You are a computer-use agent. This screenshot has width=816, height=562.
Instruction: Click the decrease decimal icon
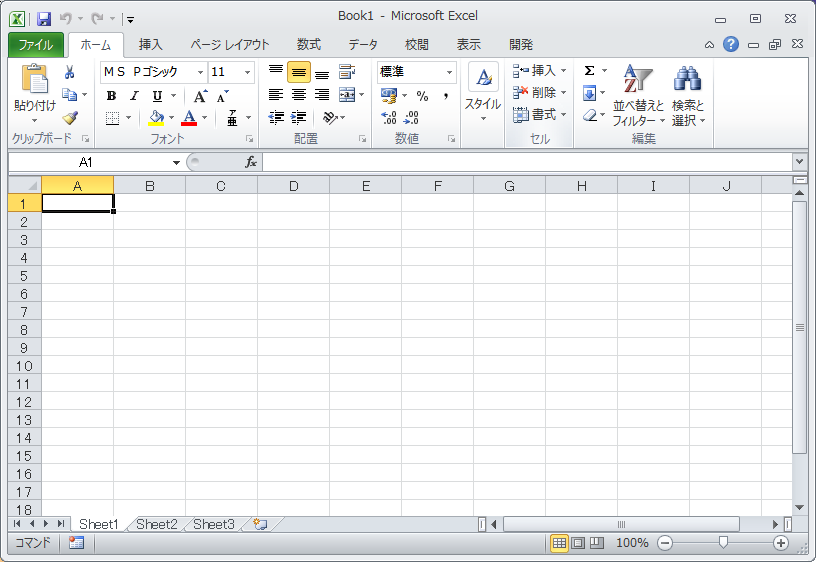(x=411, y=118)
